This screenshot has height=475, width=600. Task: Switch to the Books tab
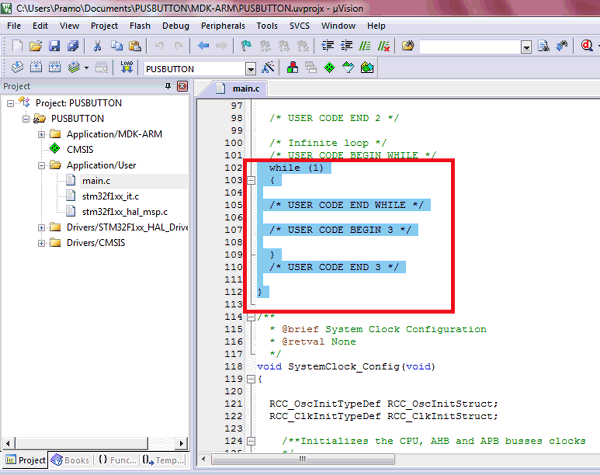pyautogui.click(x=70, y=460)
